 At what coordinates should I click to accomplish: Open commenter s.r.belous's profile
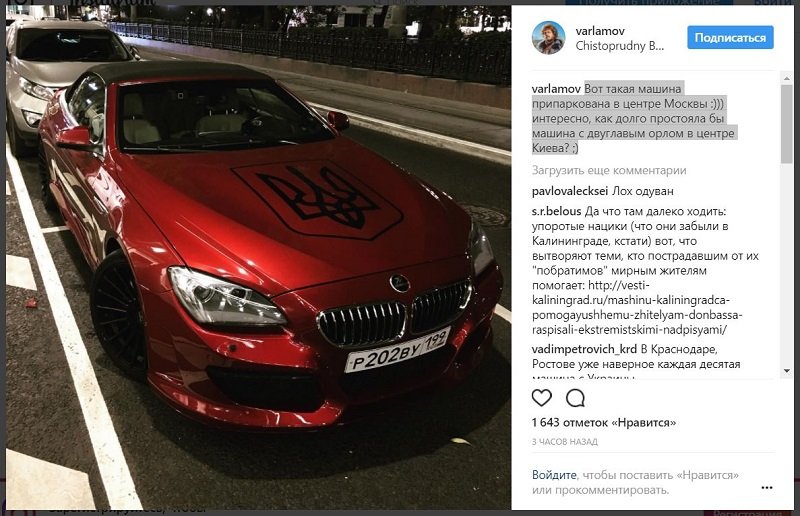point(556,211)
